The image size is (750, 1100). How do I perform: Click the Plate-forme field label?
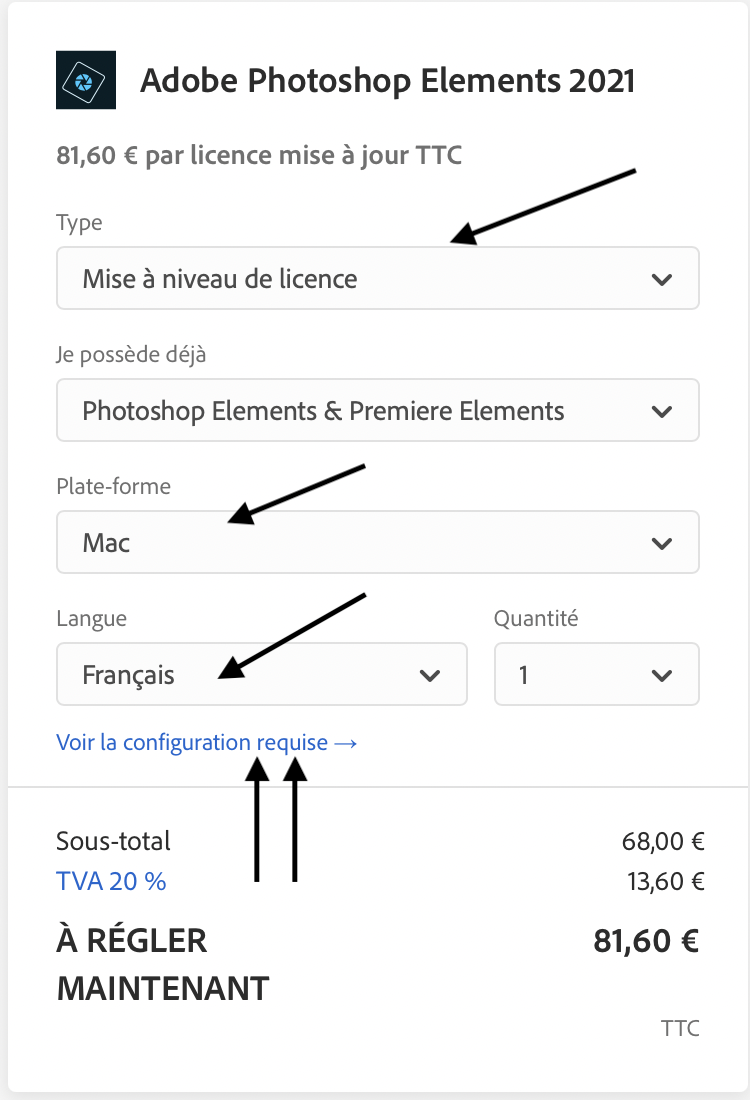(113, 487)
